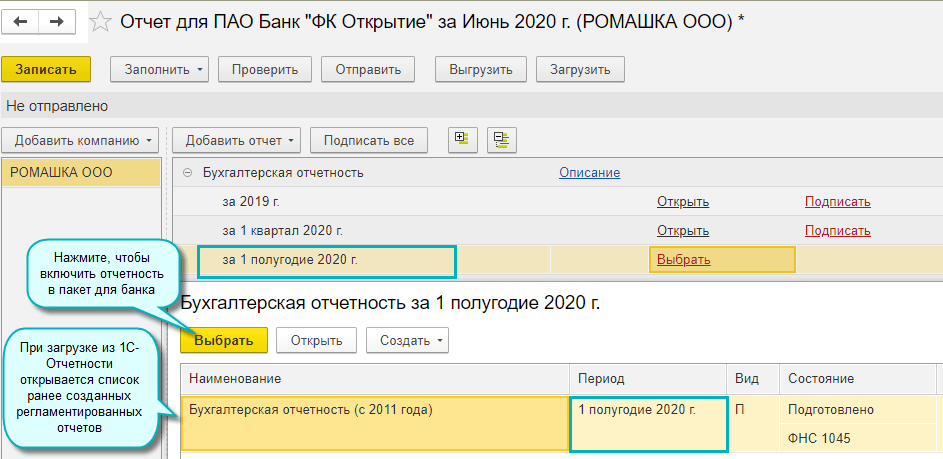Click the Проверить button
943x459 pixels.
pyautogui.click(x=265, y=69)
